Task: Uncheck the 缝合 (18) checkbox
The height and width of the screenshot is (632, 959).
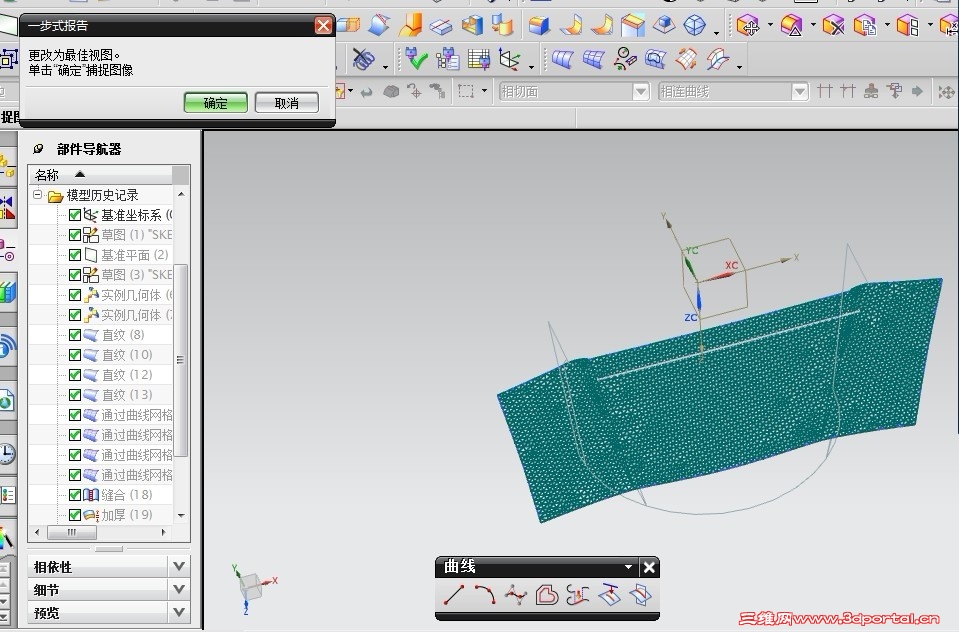Action: [75, 494]
